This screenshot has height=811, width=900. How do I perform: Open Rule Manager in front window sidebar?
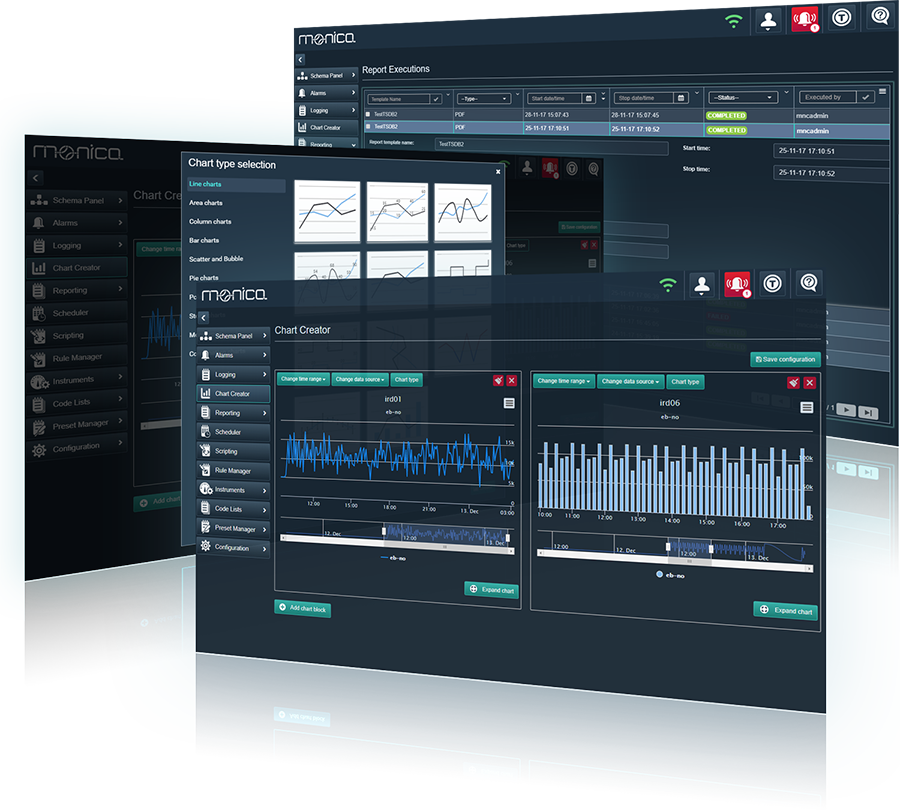point(233,471)
